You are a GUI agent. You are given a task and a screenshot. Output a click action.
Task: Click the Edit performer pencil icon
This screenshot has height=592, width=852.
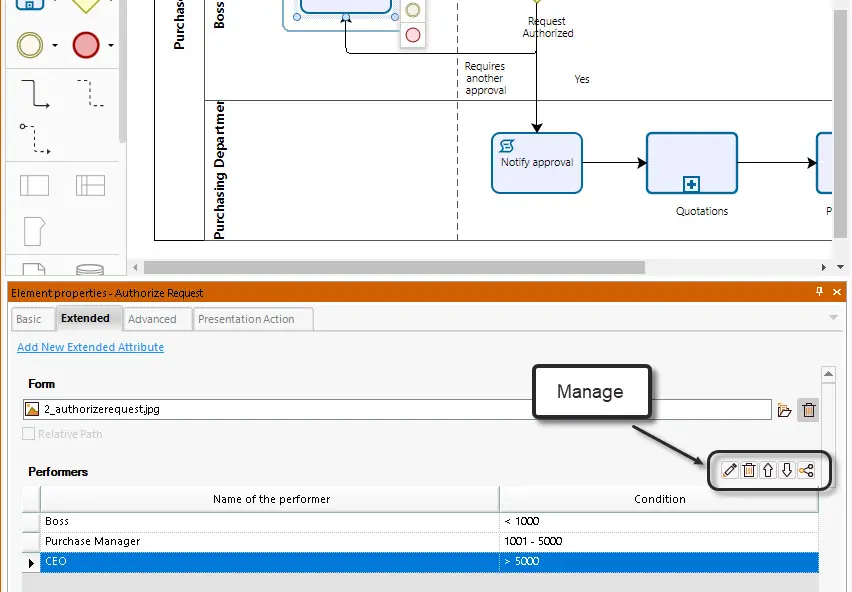(730, 470)
